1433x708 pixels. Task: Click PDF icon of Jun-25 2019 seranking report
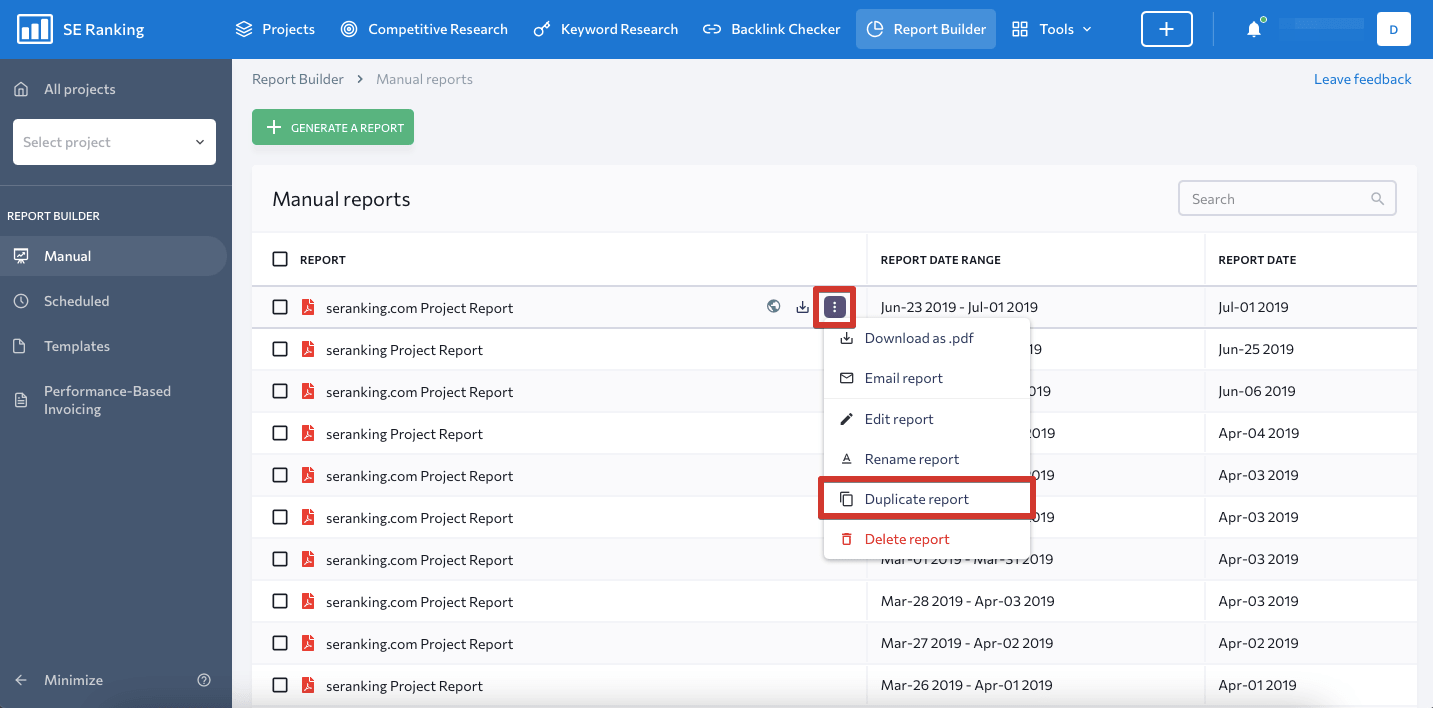[x=308, y=349]
